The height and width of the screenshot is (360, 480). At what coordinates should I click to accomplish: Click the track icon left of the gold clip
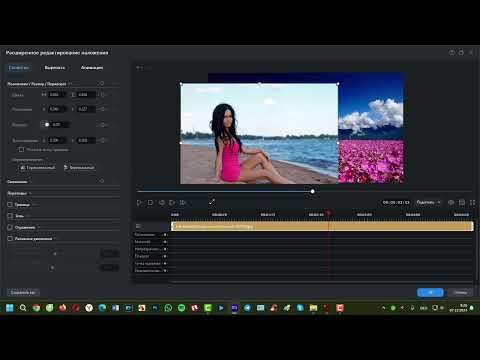coord(138,226)
